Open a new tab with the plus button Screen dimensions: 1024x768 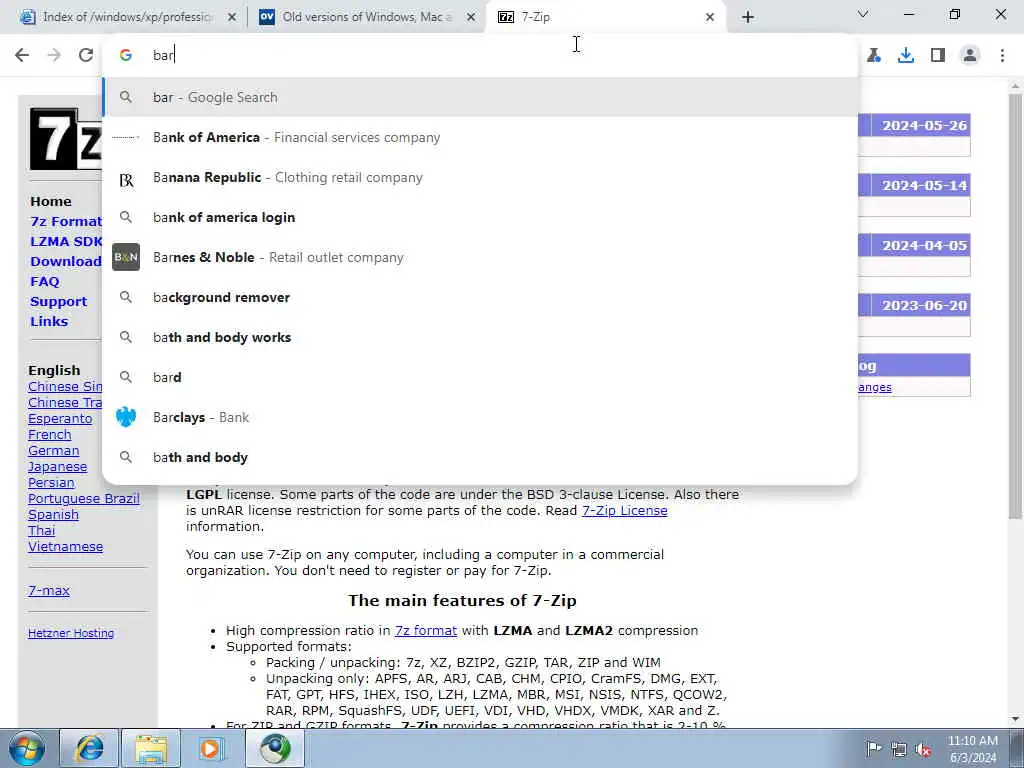[748, 17]
